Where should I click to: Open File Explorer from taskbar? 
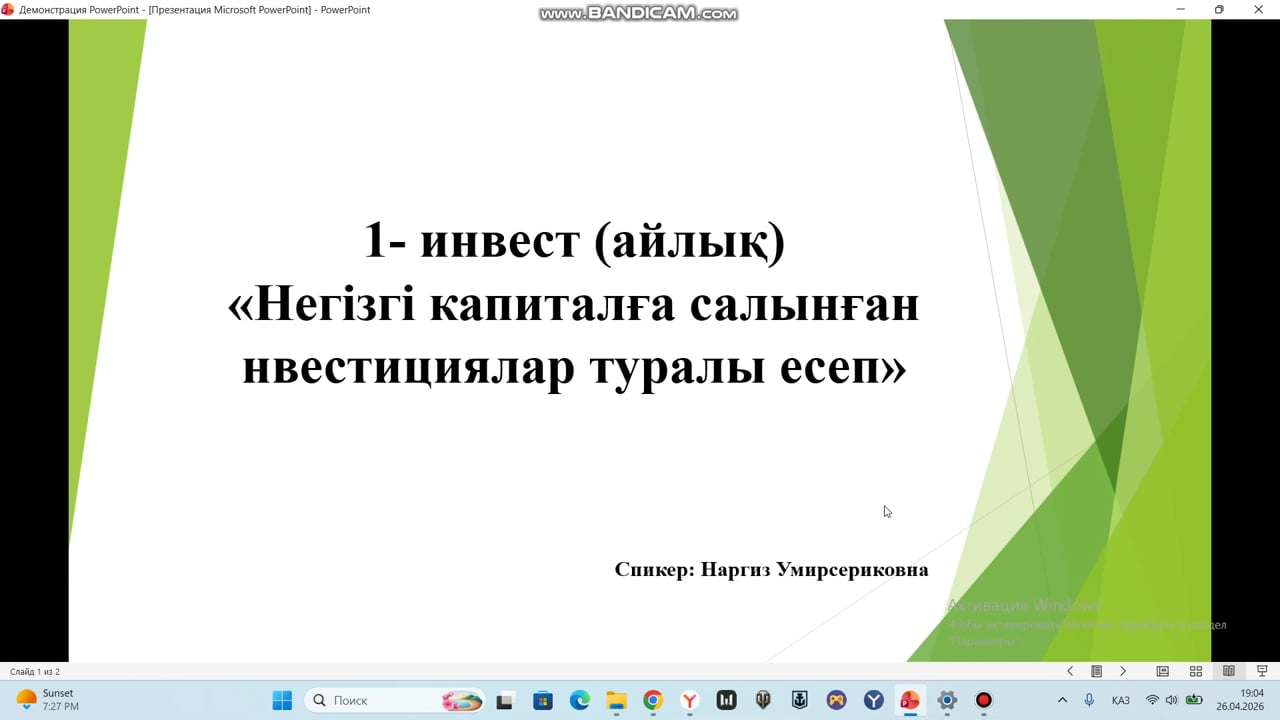coord(616,700)
